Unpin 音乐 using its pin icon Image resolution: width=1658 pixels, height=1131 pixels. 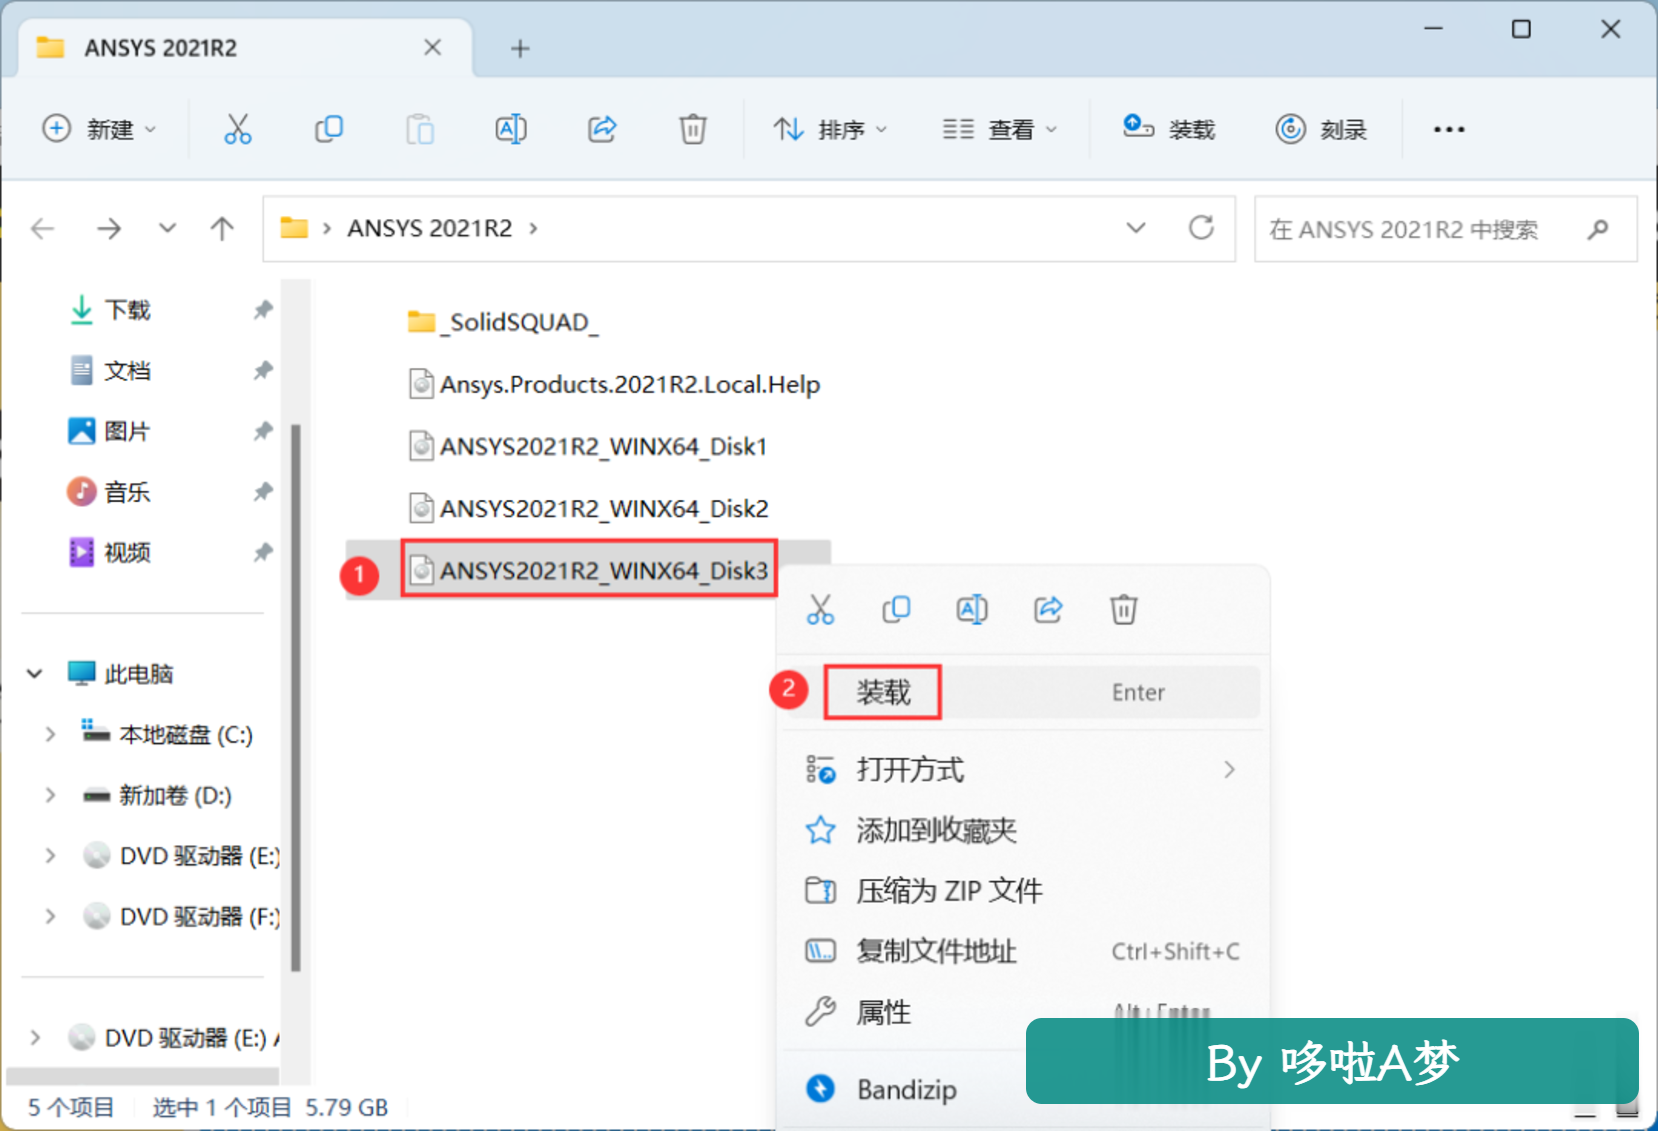(263, 492)
